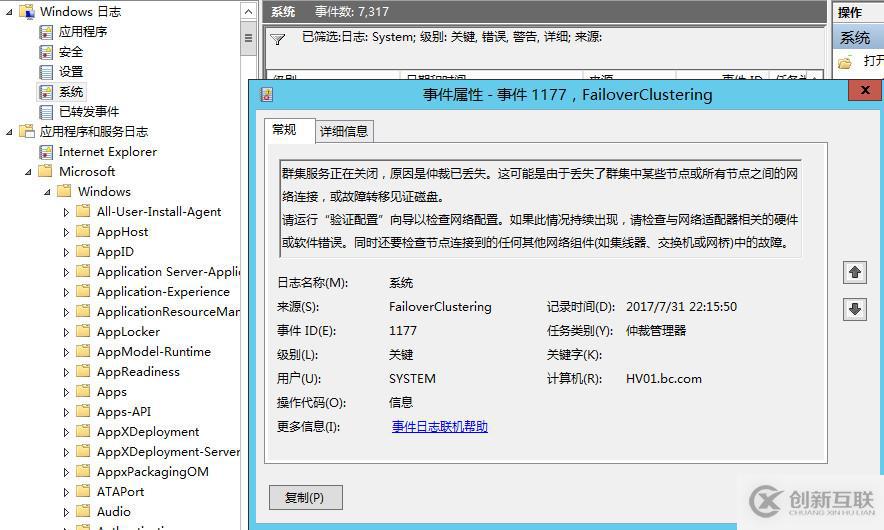Click the 复制(P) button
The height and width of the screenshot is (530, 884).
point(305,497)
